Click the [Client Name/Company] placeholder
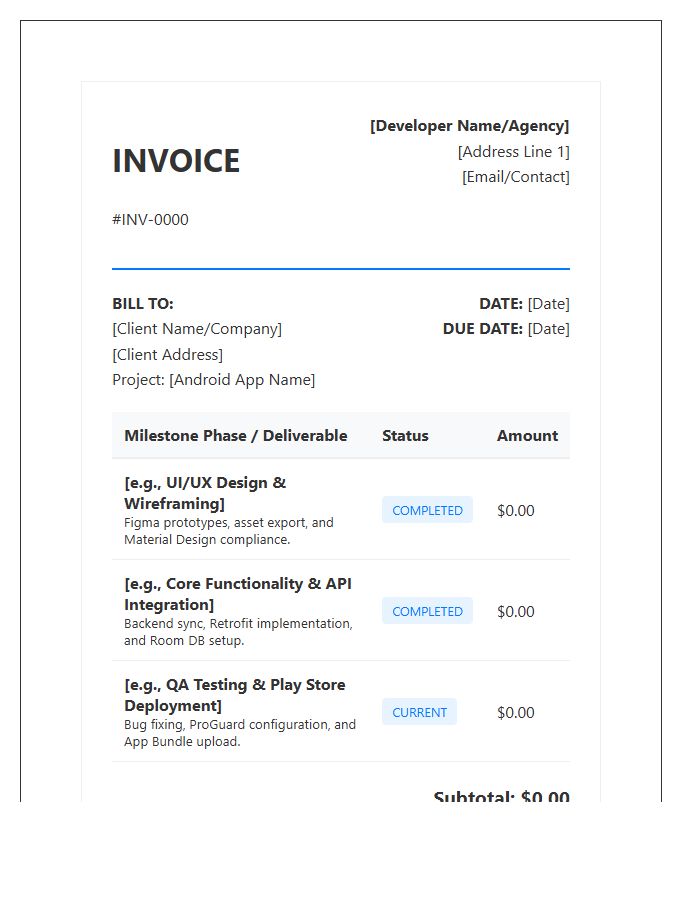700x900 pixels. (x=197, y=329)
